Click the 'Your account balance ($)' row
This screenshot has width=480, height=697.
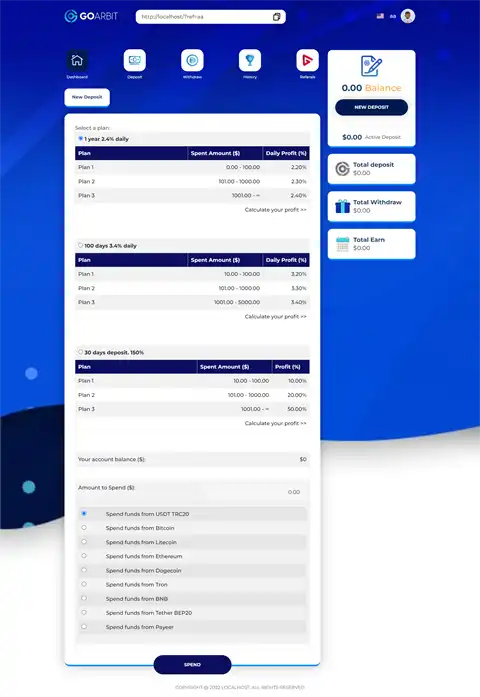[192, 459]
